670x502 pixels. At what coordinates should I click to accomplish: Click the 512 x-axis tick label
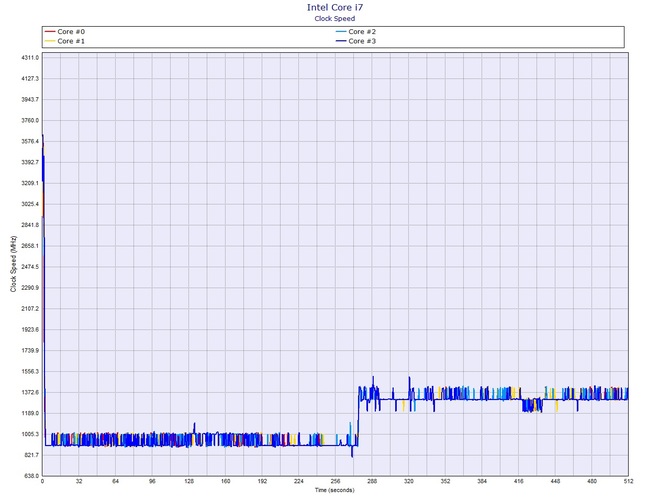(629, 481)
